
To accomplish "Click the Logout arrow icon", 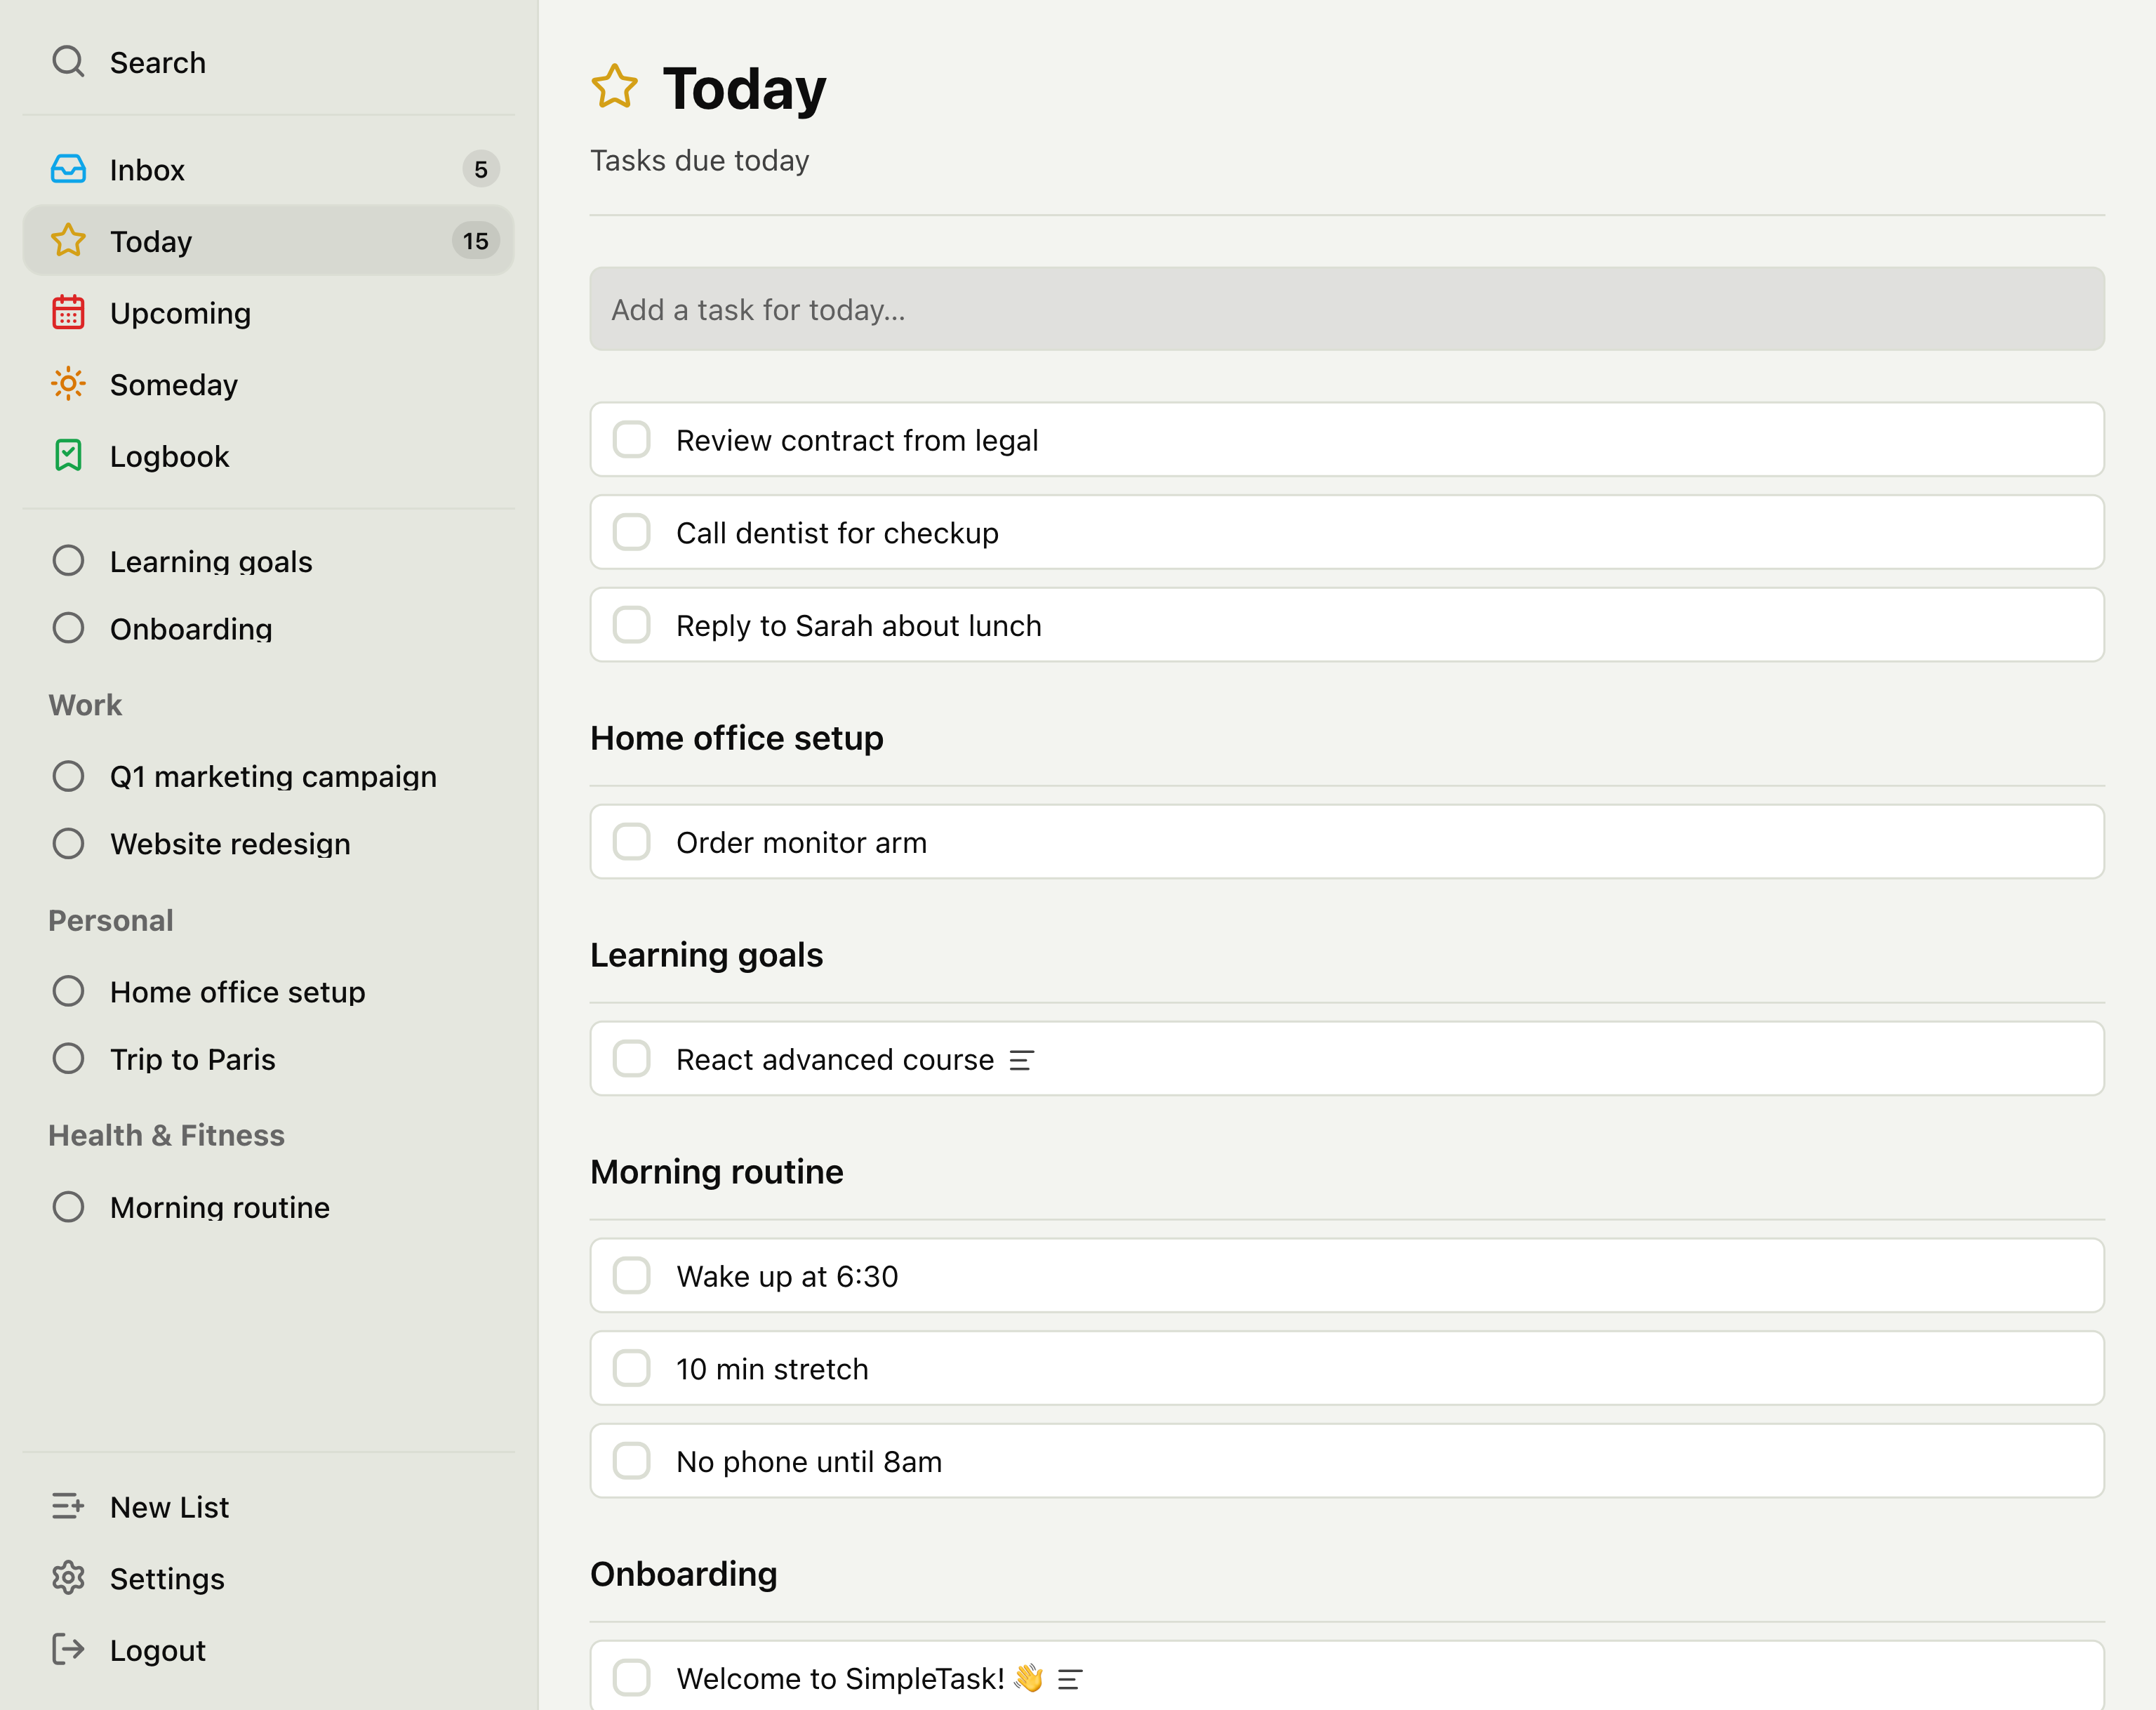I will pyautogui.click(x=68, y=1649).
